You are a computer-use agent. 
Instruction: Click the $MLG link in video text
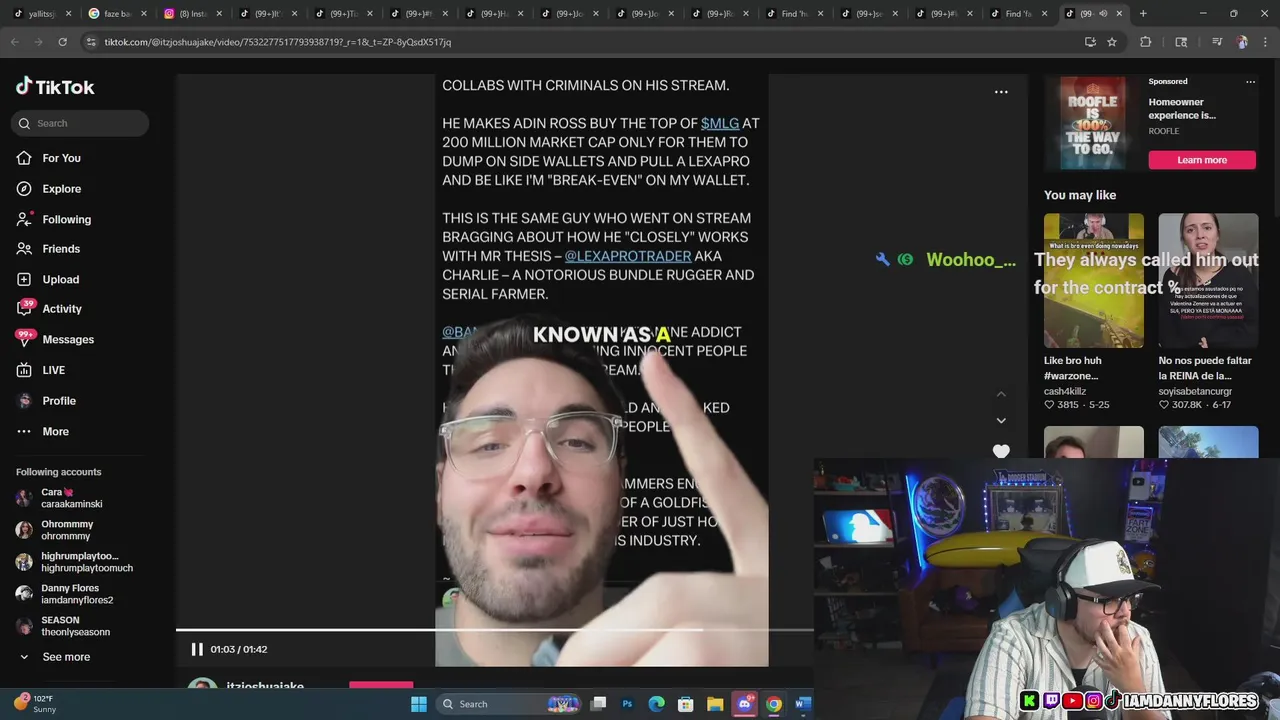pos(720,123)
